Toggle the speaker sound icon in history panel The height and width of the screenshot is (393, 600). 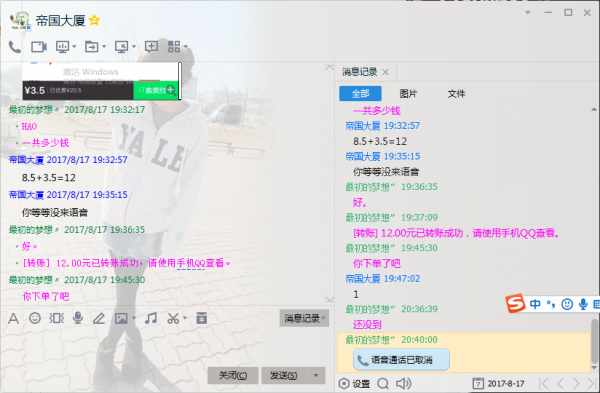point(404,383)
